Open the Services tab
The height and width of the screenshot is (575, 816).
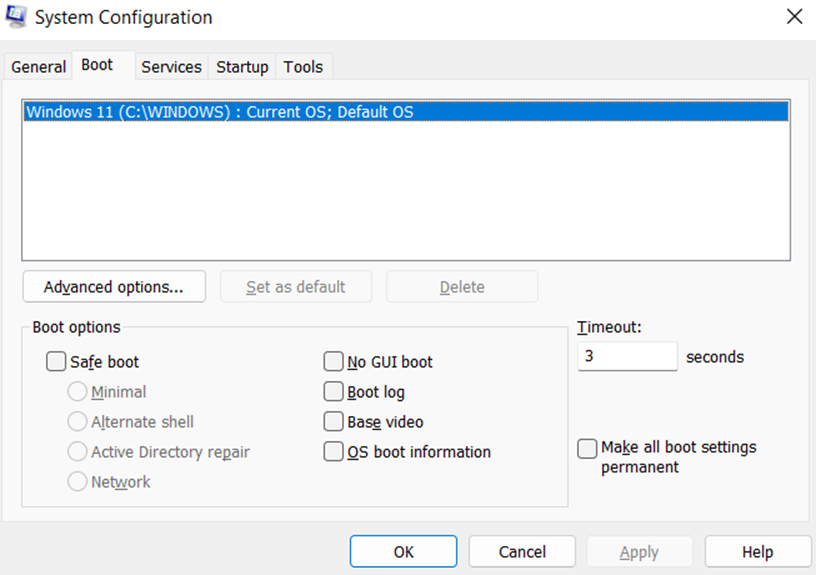pyautogui.click(x=171, y=67)
